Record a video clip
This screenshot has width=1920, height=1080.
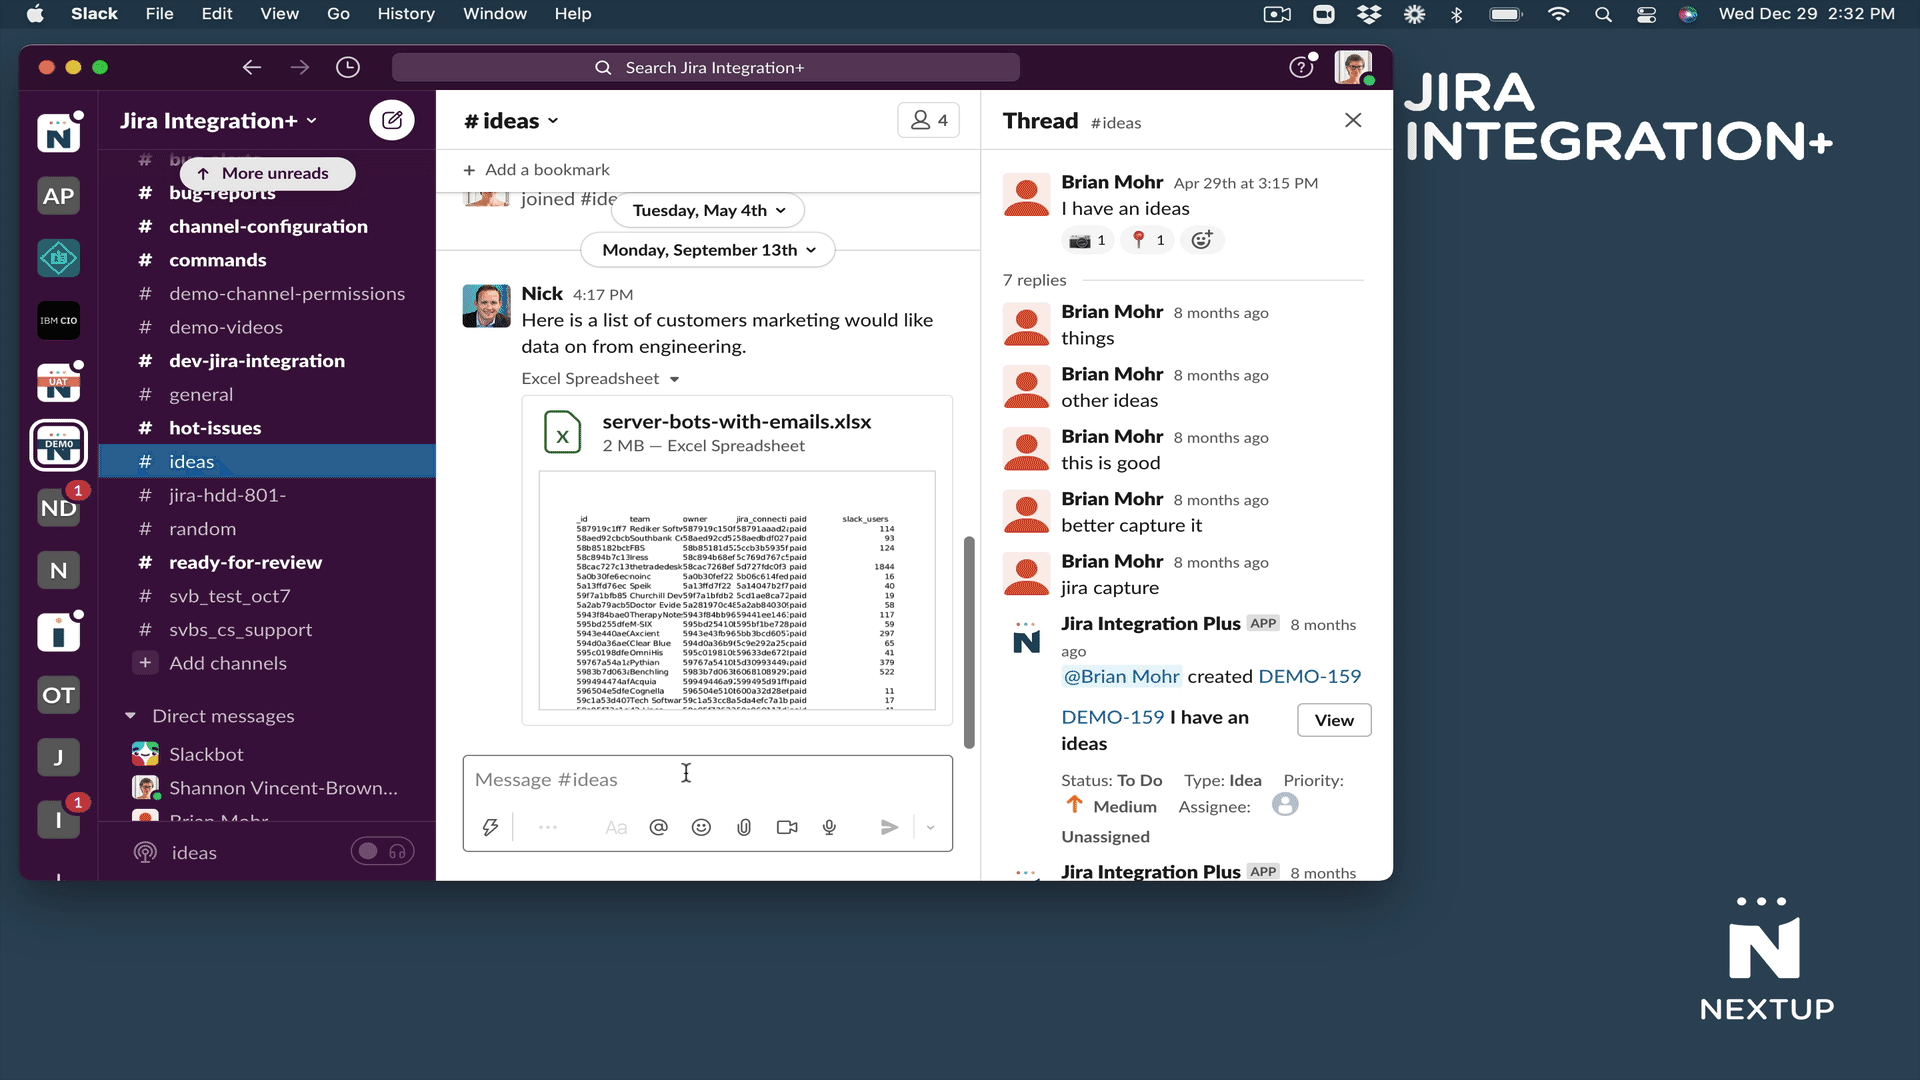787,827
